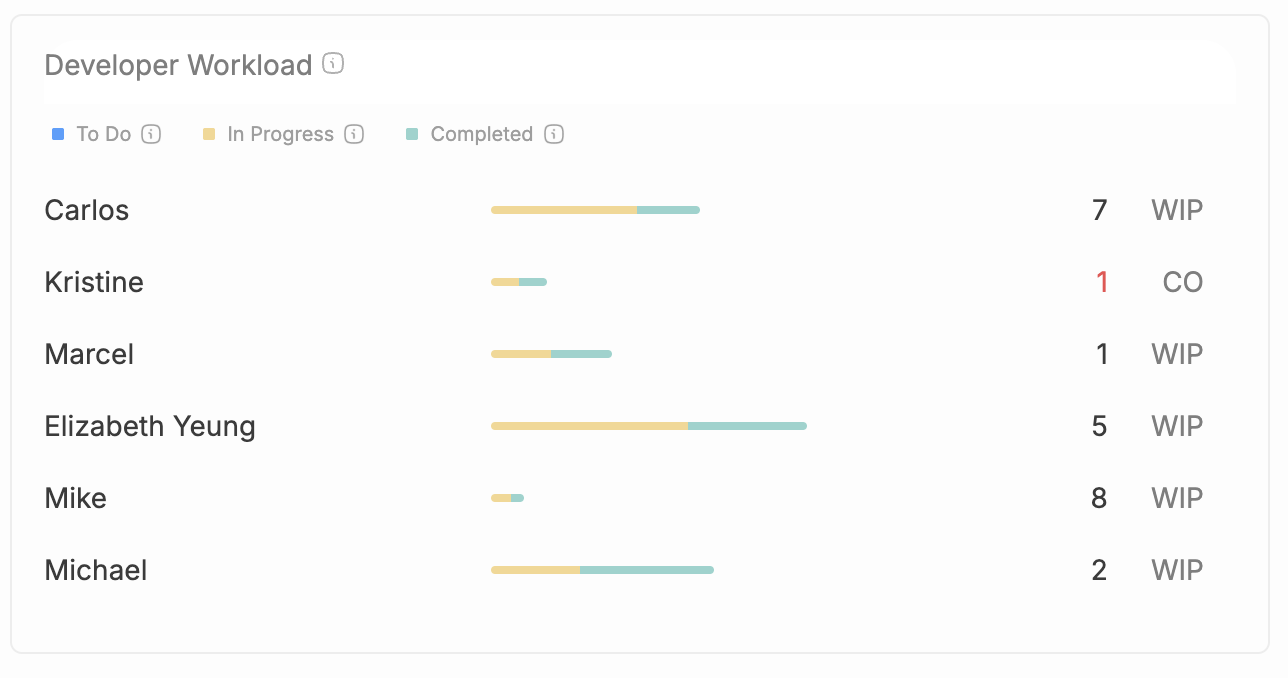This screenshot has width=1288, height=678.
Task: Click info icon next to Developer Workload
Action: point(334,64)
